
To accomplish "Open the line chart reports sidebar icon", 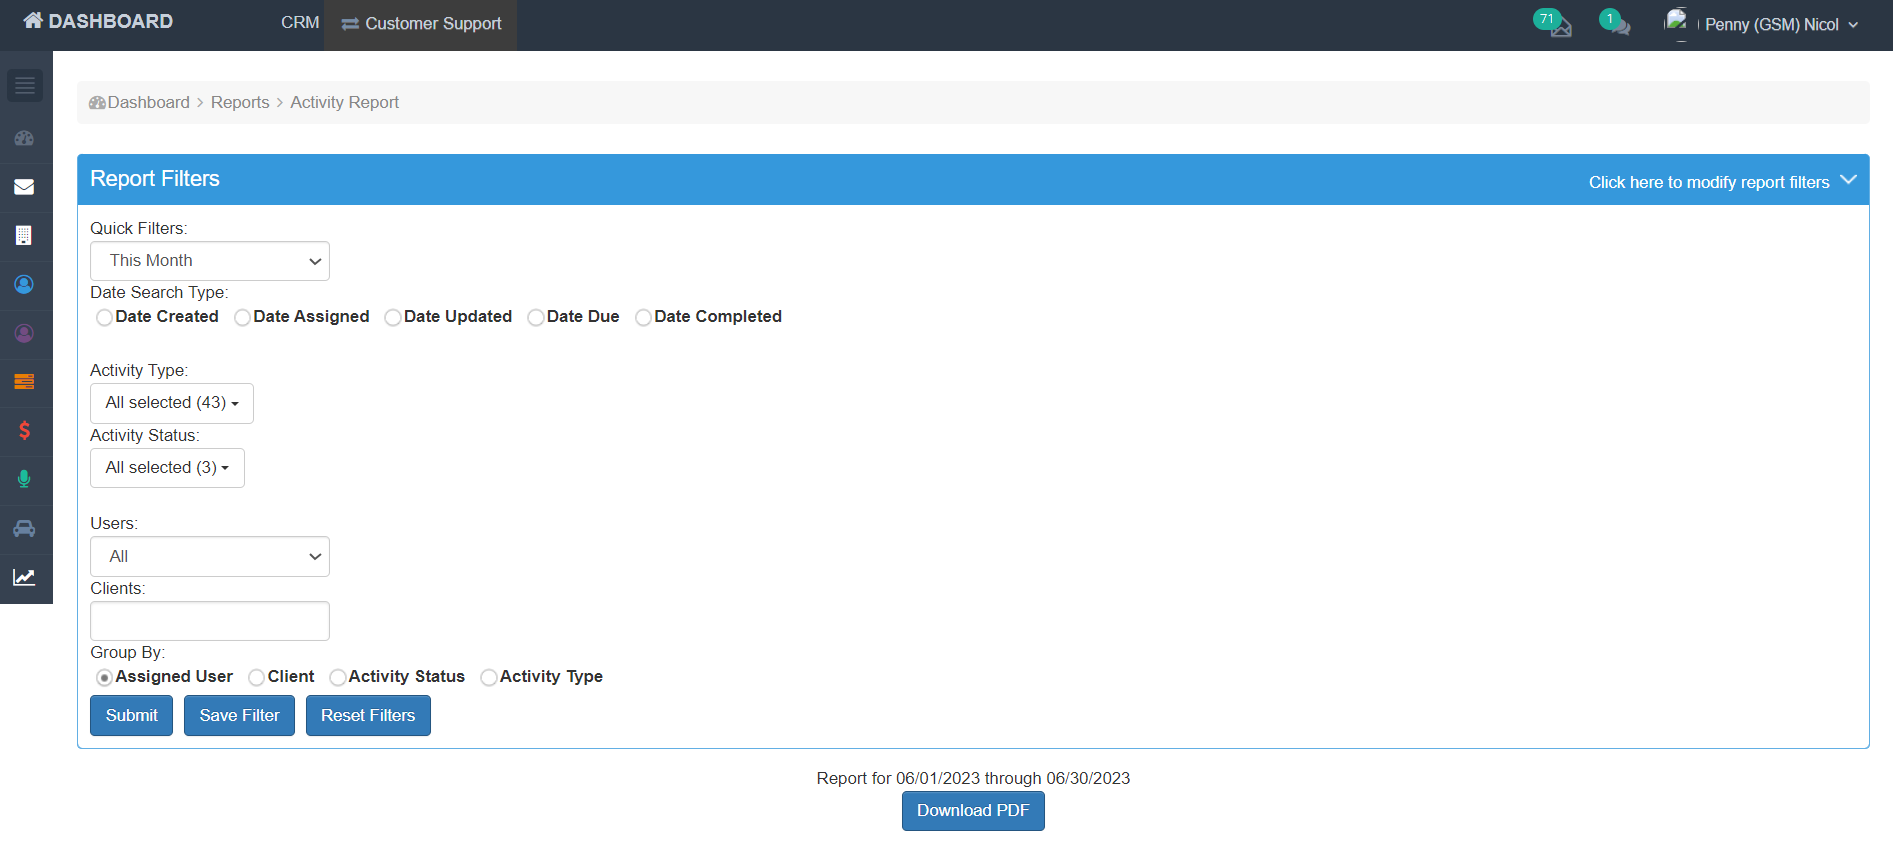I will point(25,577).
